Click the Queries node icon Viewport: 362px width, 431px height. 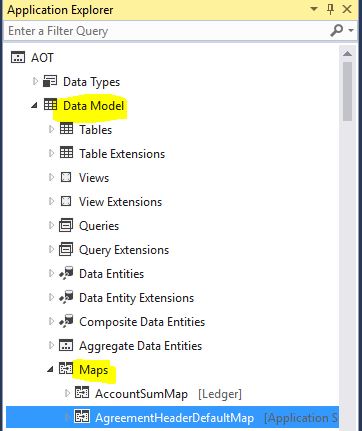click(x=66, y=225)
